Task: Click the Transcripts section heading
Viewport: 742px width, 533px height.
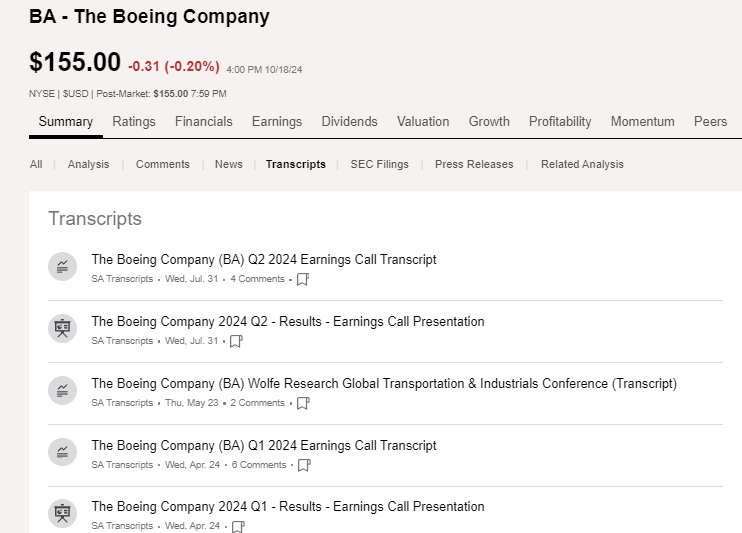Action: point(95,219)
